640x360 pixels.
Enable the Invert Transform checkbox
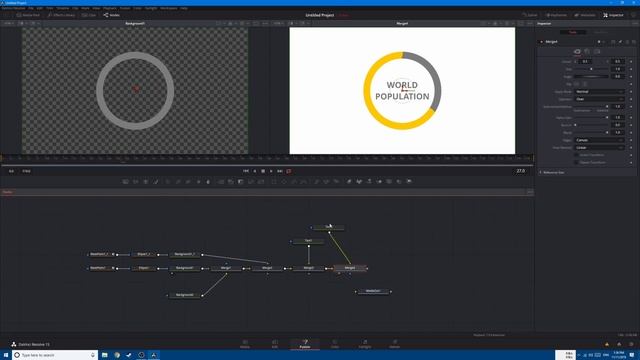[x=577, y=155]
